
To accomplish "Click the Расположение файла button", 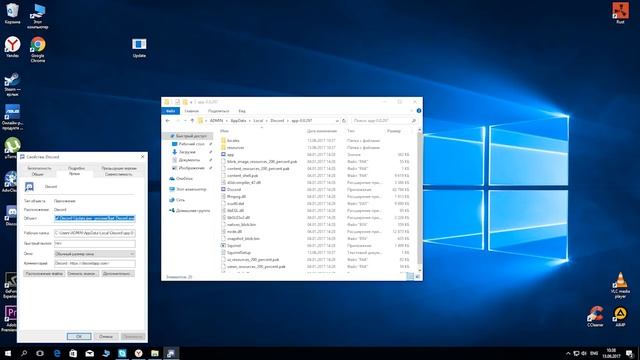I will [44, 273].
